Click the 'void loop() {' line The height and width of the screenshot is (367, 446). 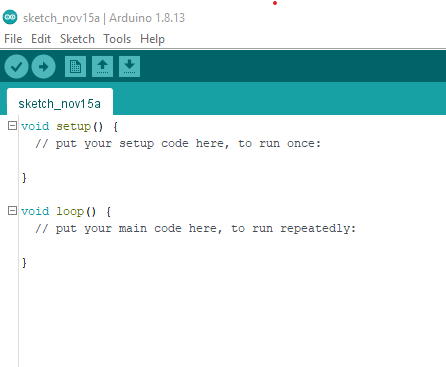click(66, 211)
